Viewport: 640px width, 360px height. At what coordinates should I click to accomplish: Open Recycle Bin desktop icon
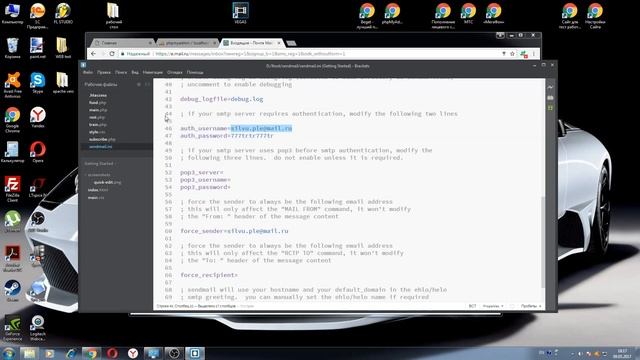[x=12, y=48]
